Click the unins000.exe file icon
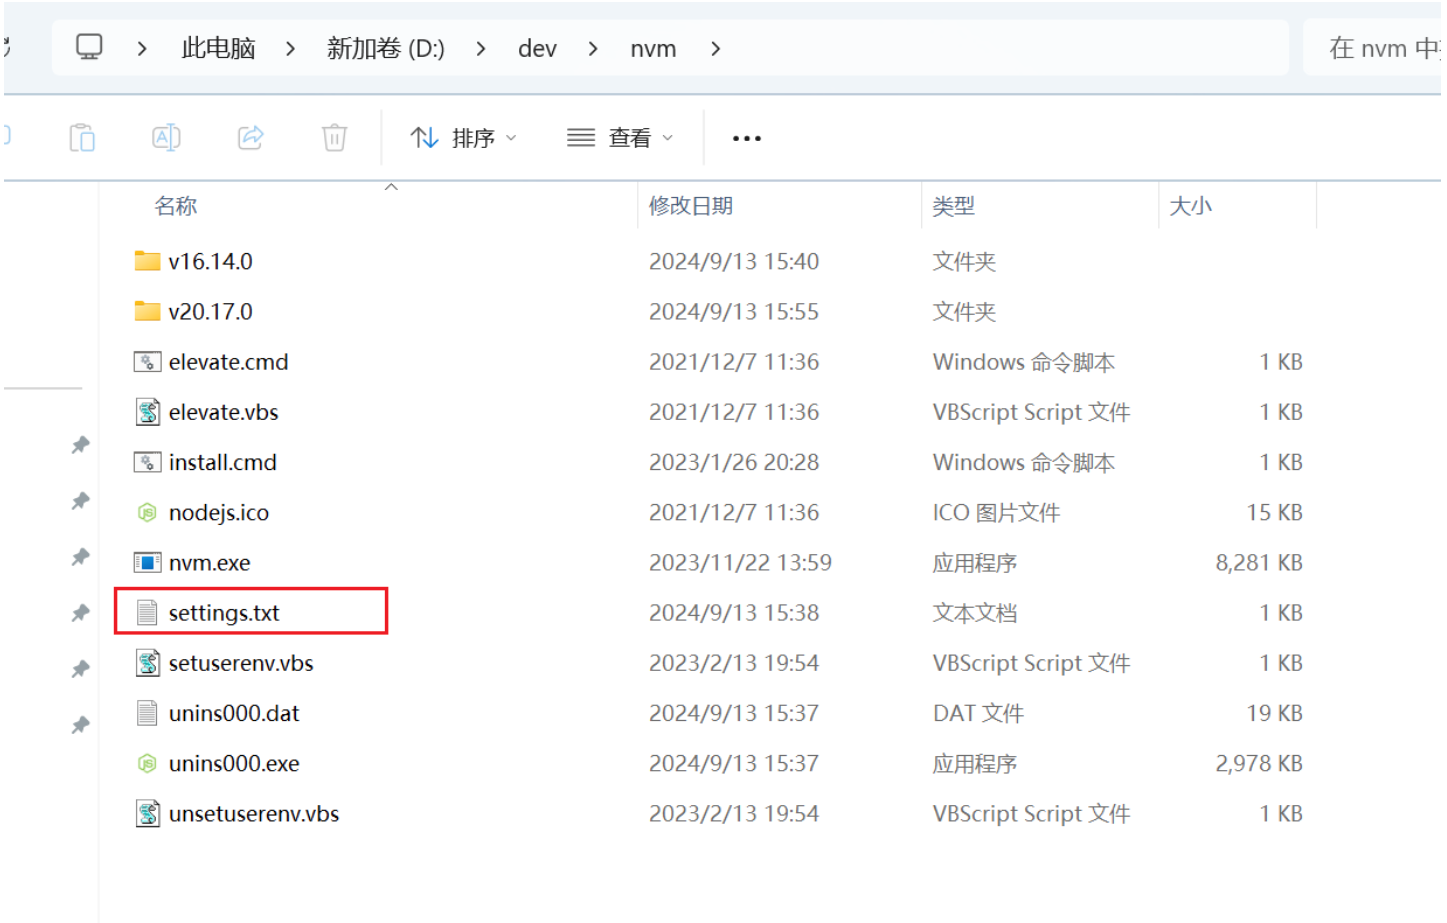The width and height of the screenshot is (1447, 923). click(147, 764)
